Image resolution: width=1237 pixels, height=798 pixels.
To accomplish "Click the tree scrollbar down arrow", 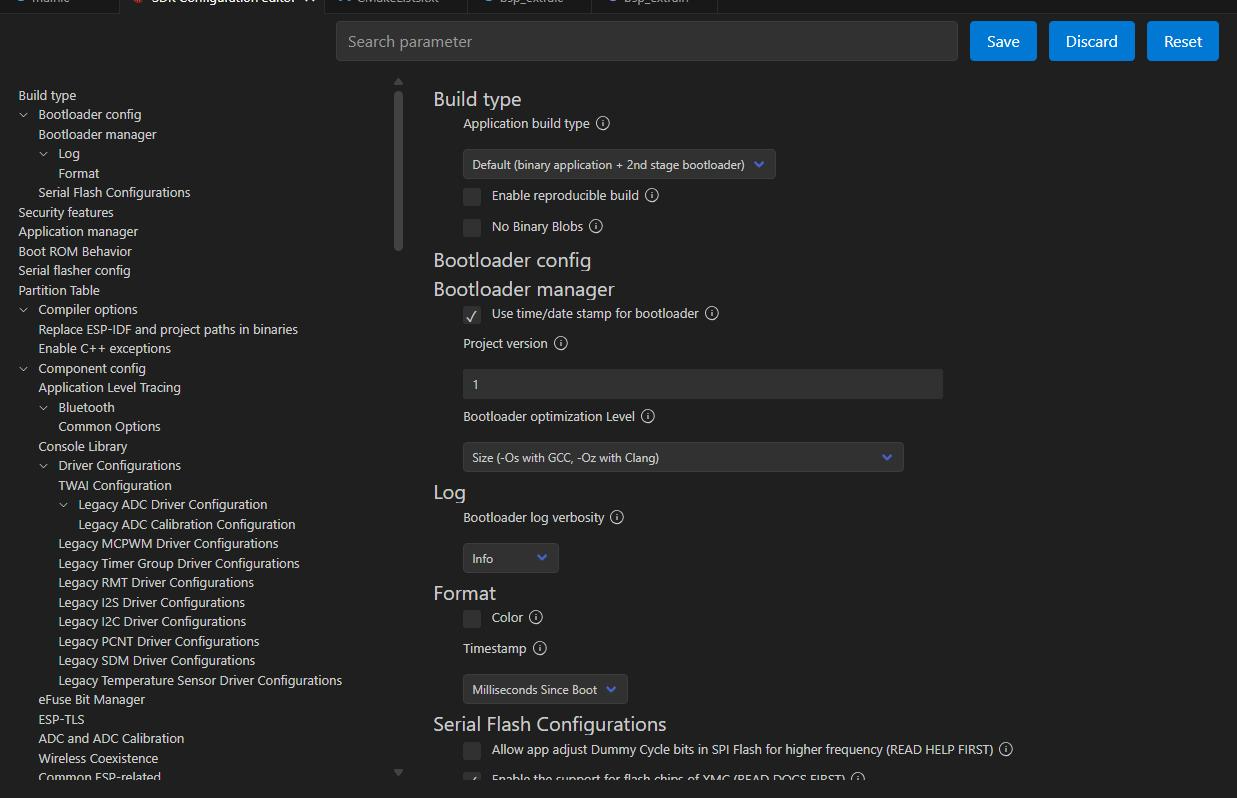I will point(398,772).
